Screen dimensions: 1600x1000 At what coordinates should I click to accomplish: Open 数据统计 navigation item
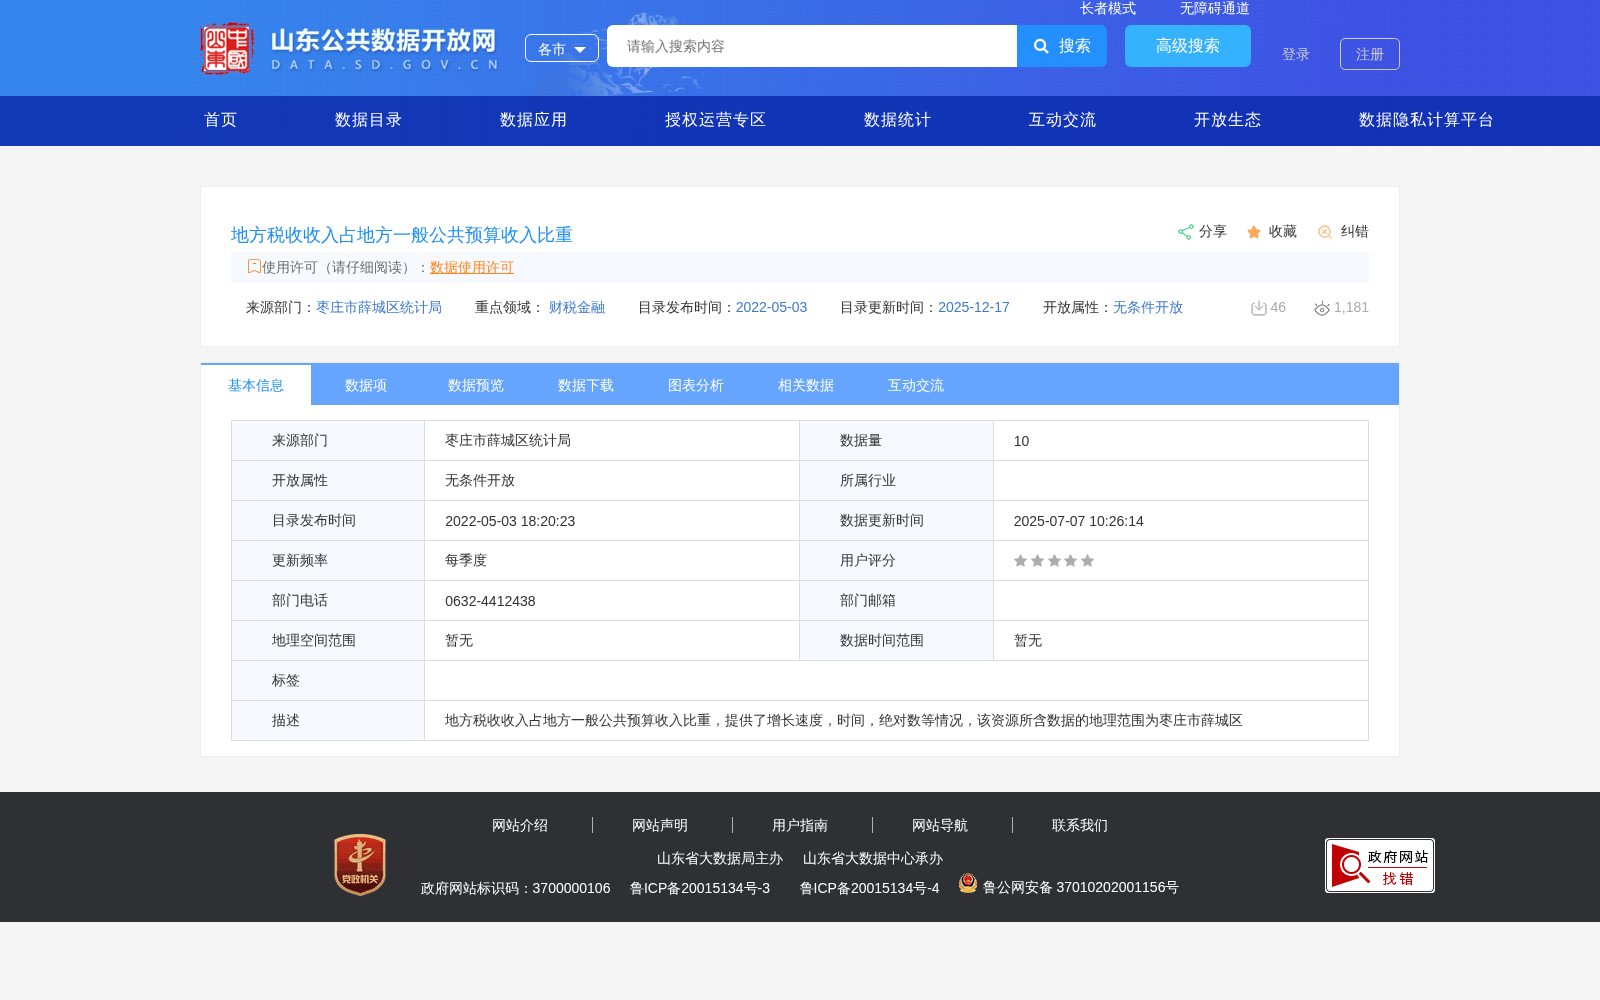(x=898, y=120)
